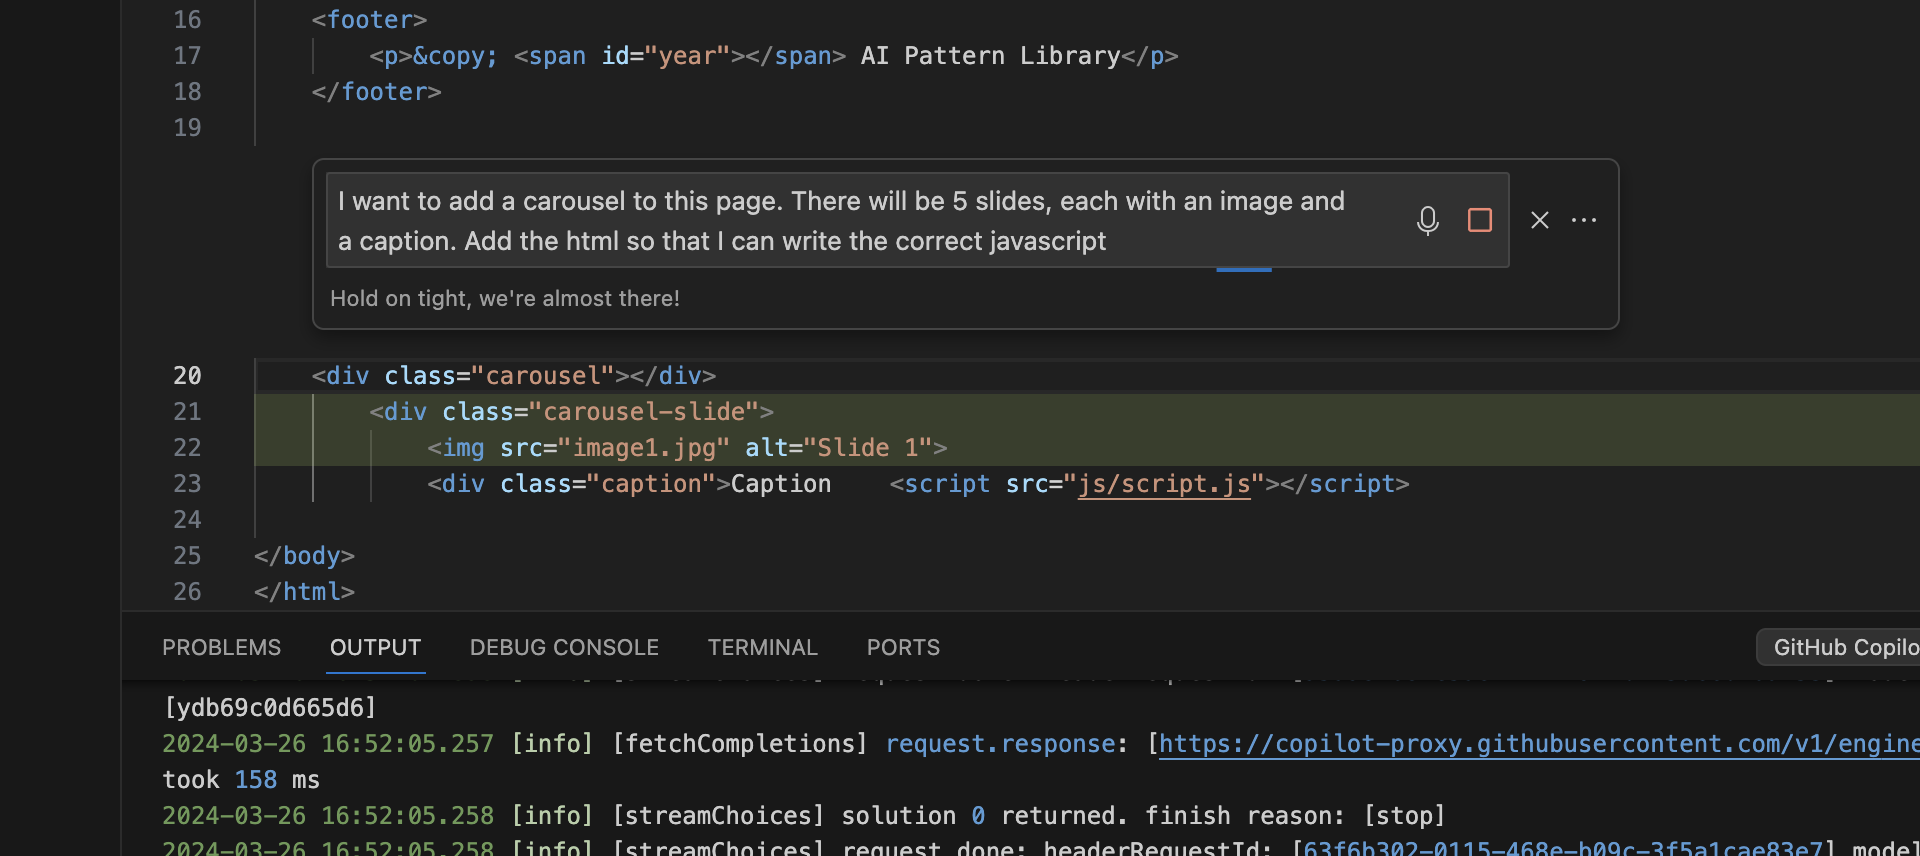Open the DEBUG CONSOLE tab
Viewport: 1920px width, 856px height.
tap(564, 648)
